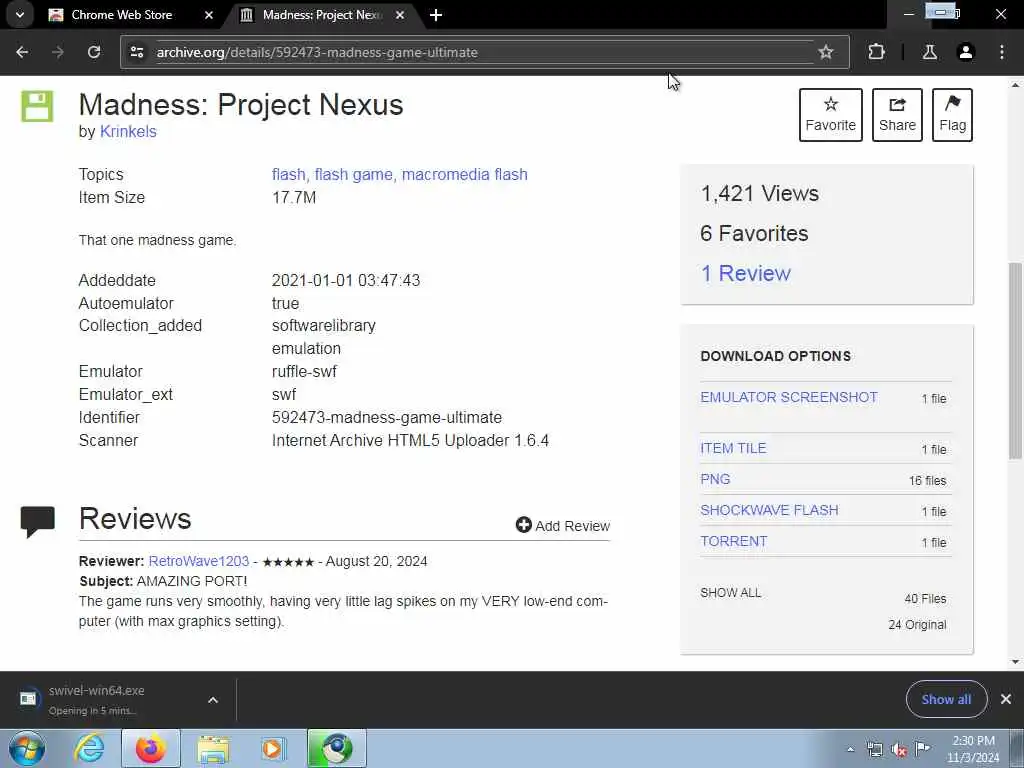Screen dimensions: 1024x768
Task: Click the taskbar clock showing 2:30 PM
Action: click(973, 749)
